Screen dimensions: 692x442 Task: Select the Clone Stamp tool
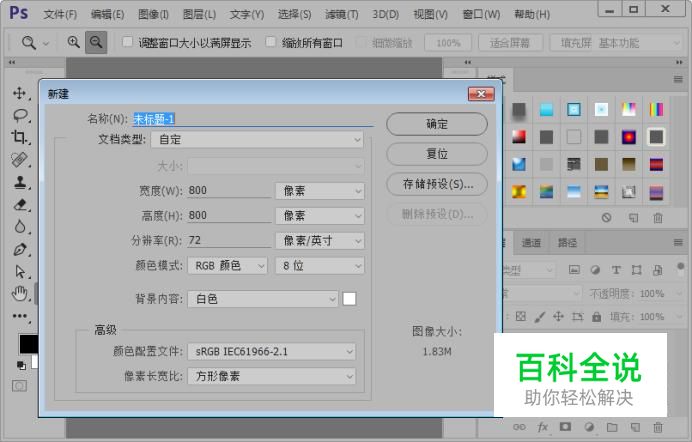coord(20,182)
